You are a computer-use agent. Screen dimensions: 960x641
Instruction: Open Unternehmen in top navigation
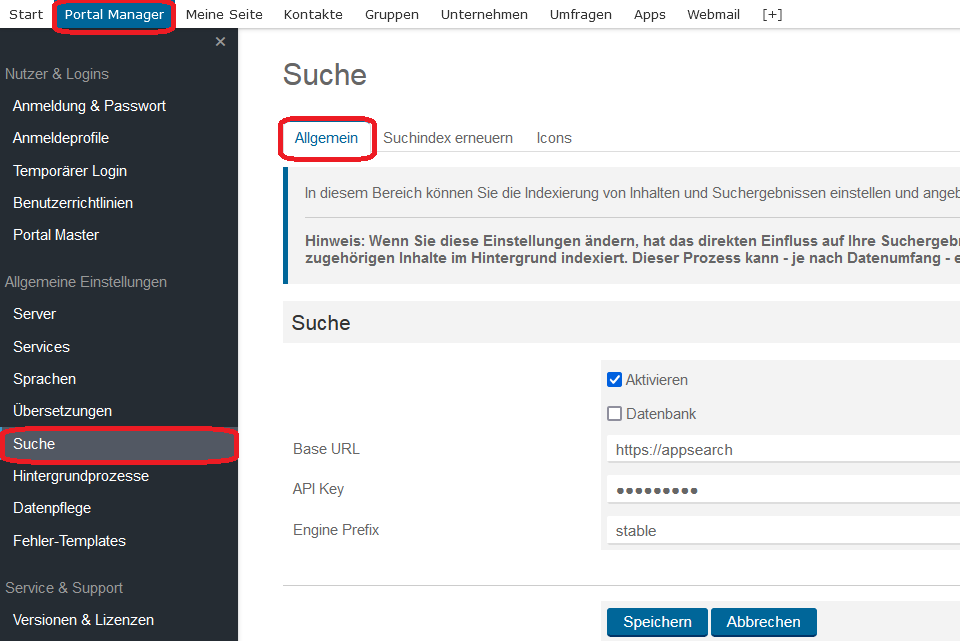(x=484, y=15)
